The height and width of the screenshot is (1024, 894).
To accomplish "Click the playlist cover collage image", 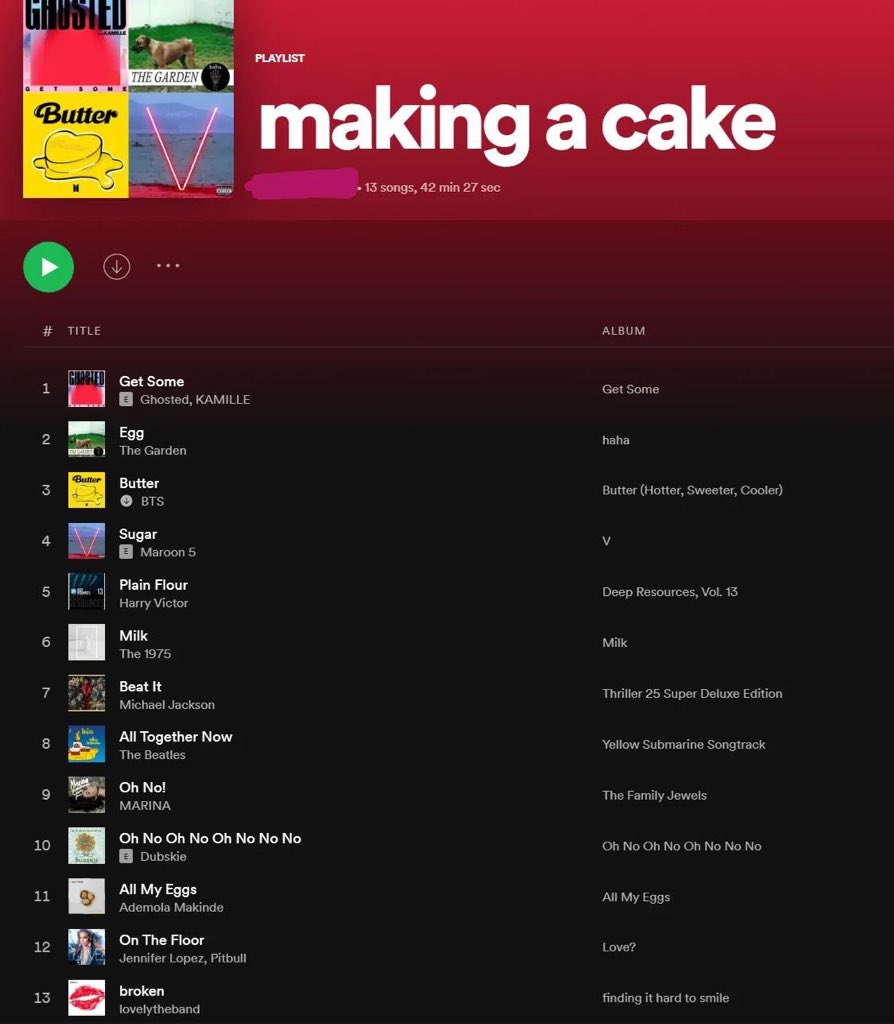I will pos(129,99).
